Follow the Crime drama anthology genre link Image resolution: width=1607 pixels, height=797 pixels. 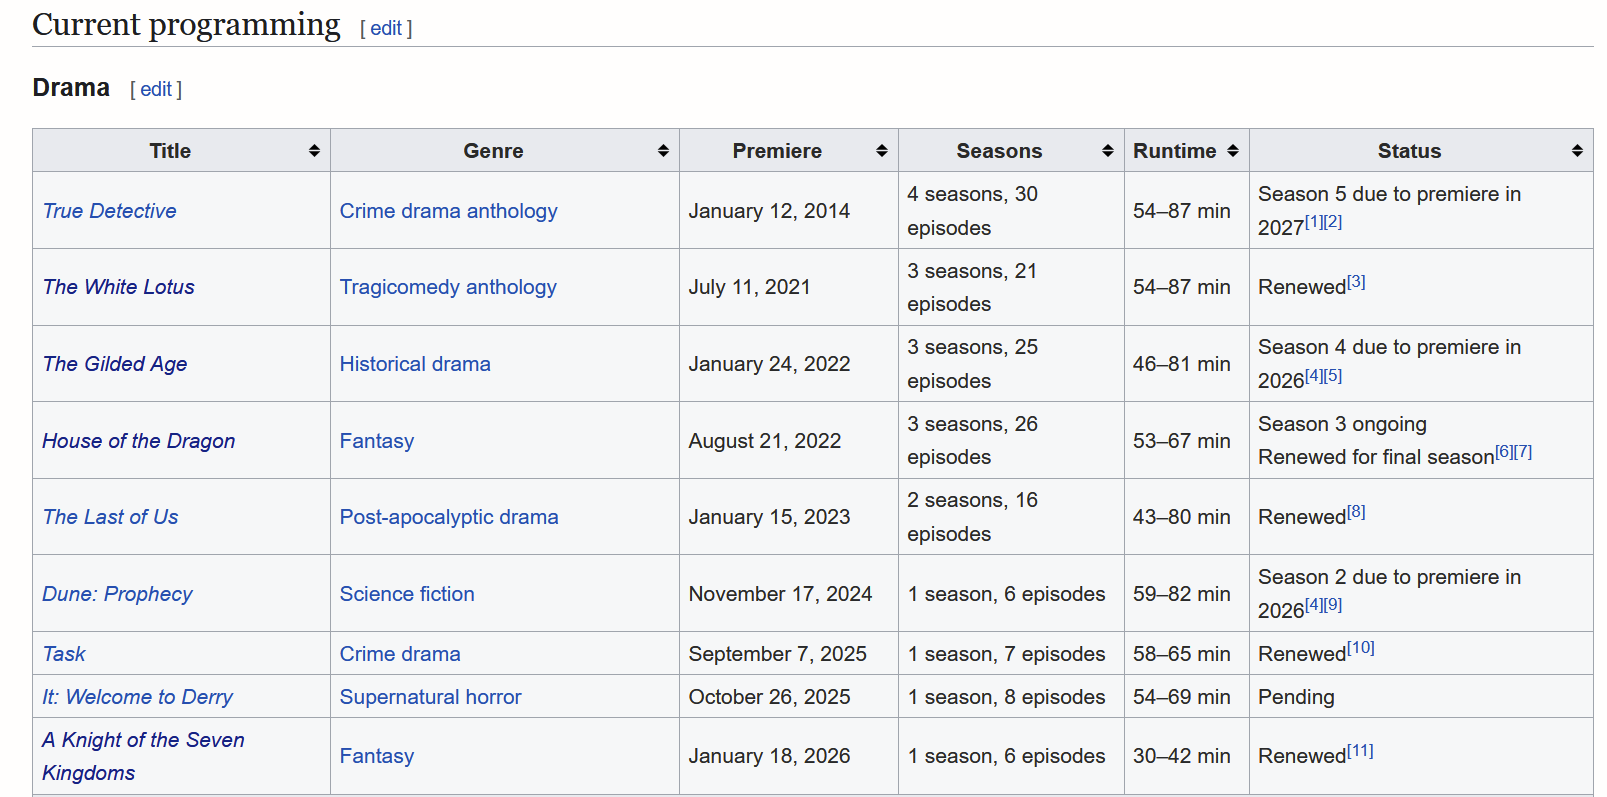coord(449,211)
